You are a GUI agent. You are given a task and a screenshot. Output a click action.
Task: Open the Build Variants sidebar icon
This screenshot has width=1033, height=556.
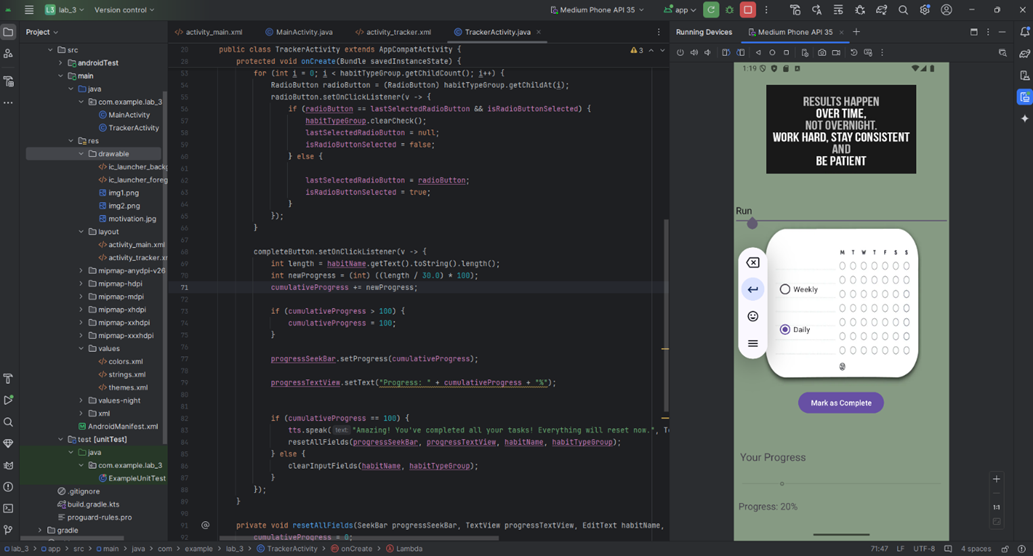point(9,81)
